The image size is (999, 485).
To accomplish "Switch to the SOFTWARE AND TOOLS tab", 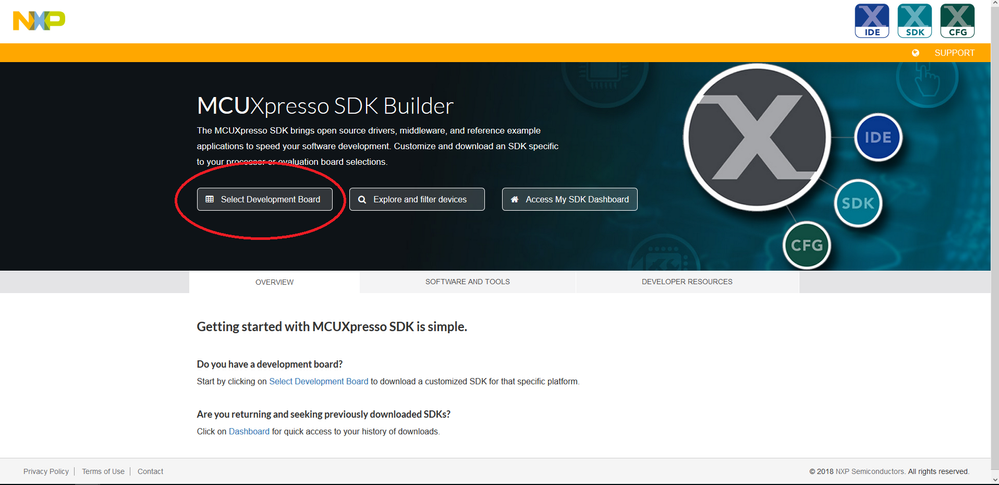I will point(468,282).
